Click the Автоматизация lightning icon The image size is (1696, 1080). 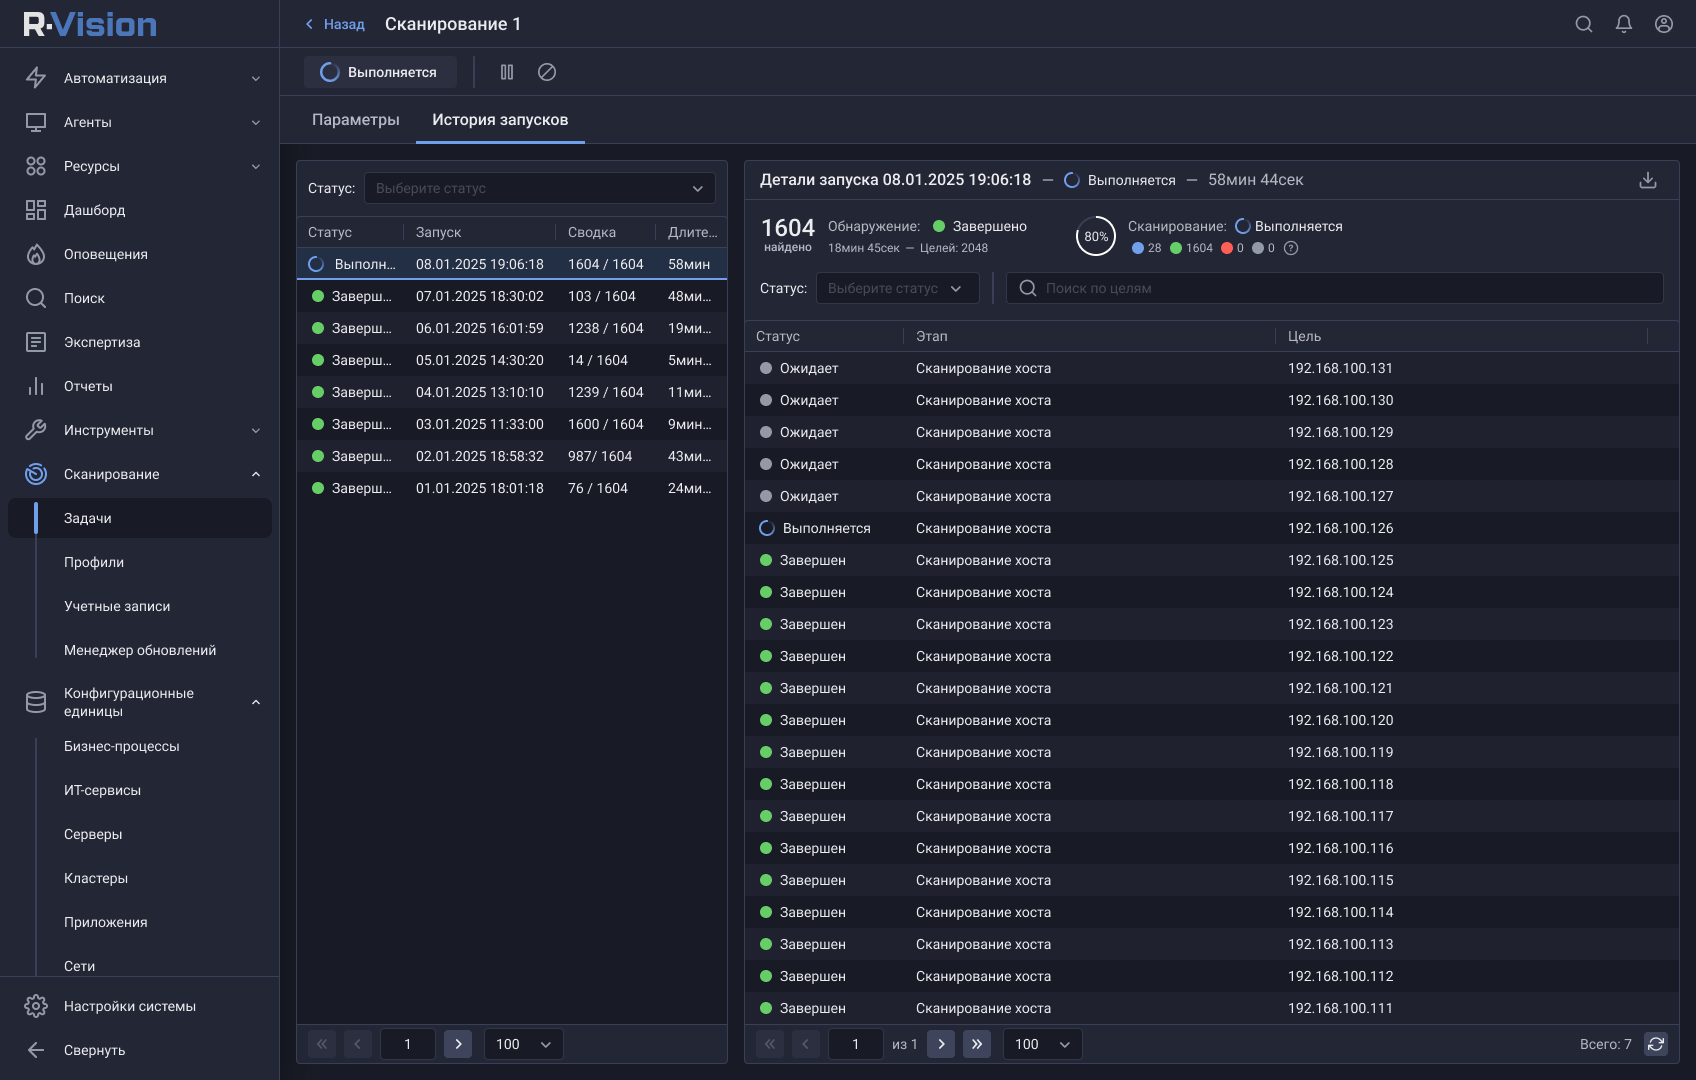[36, 78]
